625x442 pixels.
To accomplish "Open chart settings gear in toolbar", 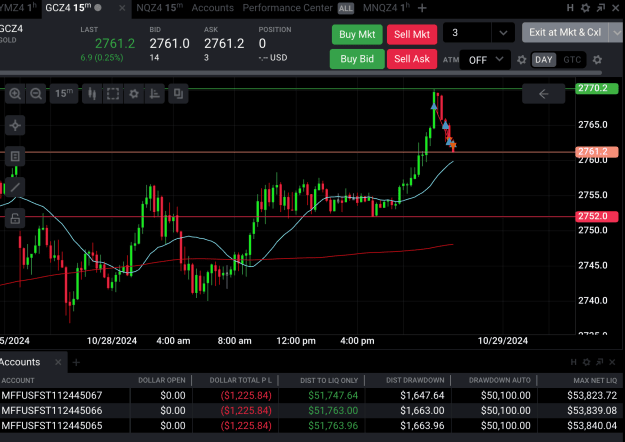I will click(x=134, y=94).
